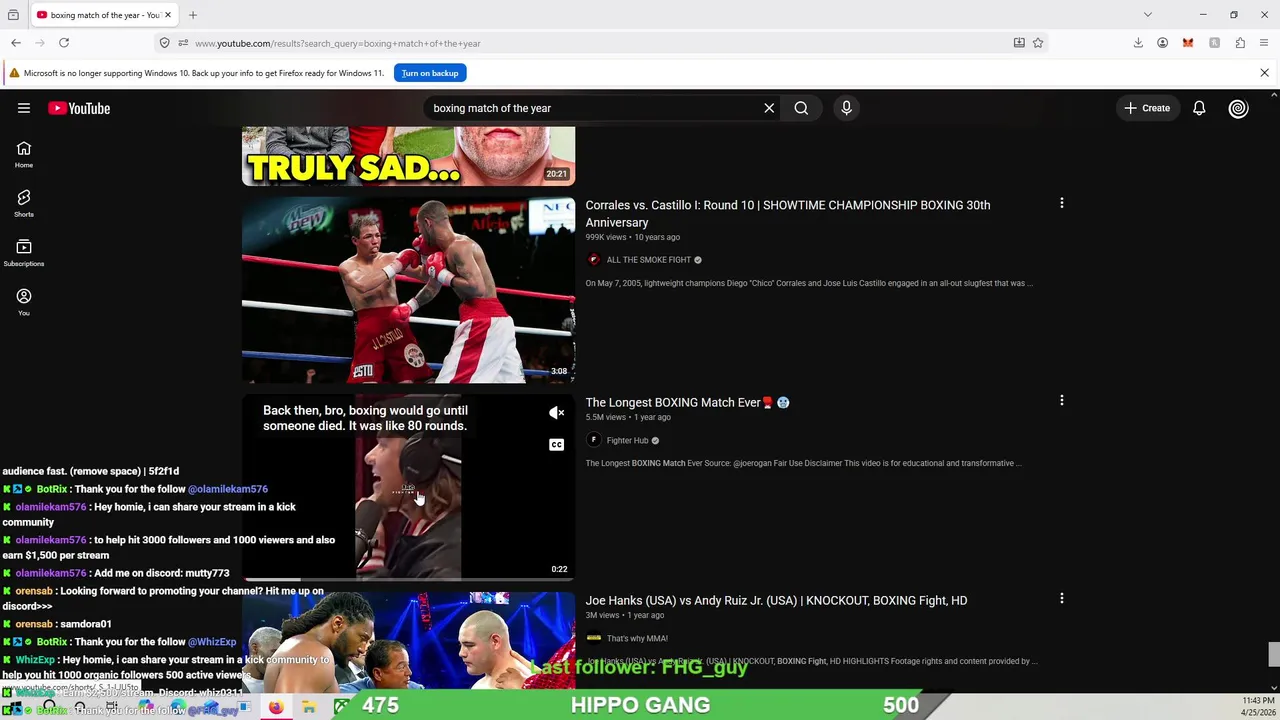Visit That's why MMA! channel name
This screenshot has height=720, width=1280.
[x=637, y=638]
